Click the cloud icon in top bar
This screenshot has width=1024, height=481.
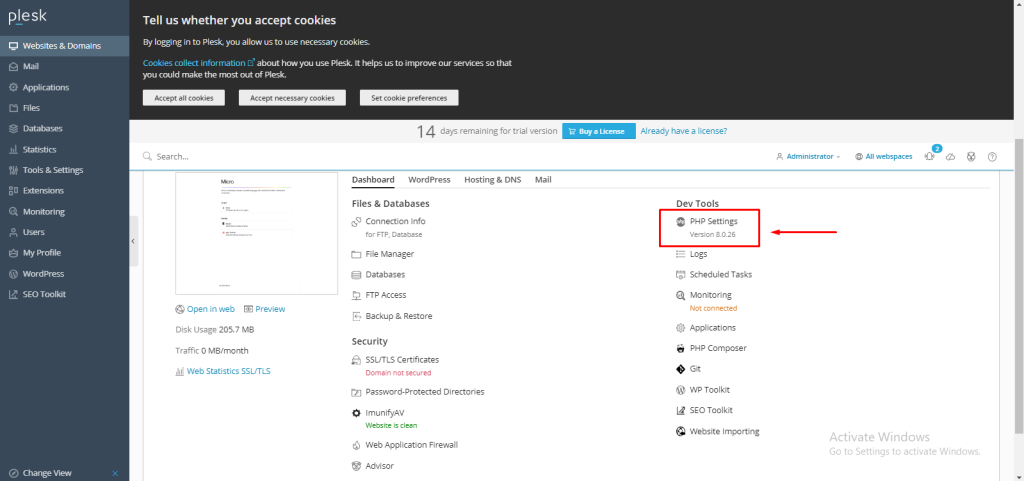click(x=951, y=157)
